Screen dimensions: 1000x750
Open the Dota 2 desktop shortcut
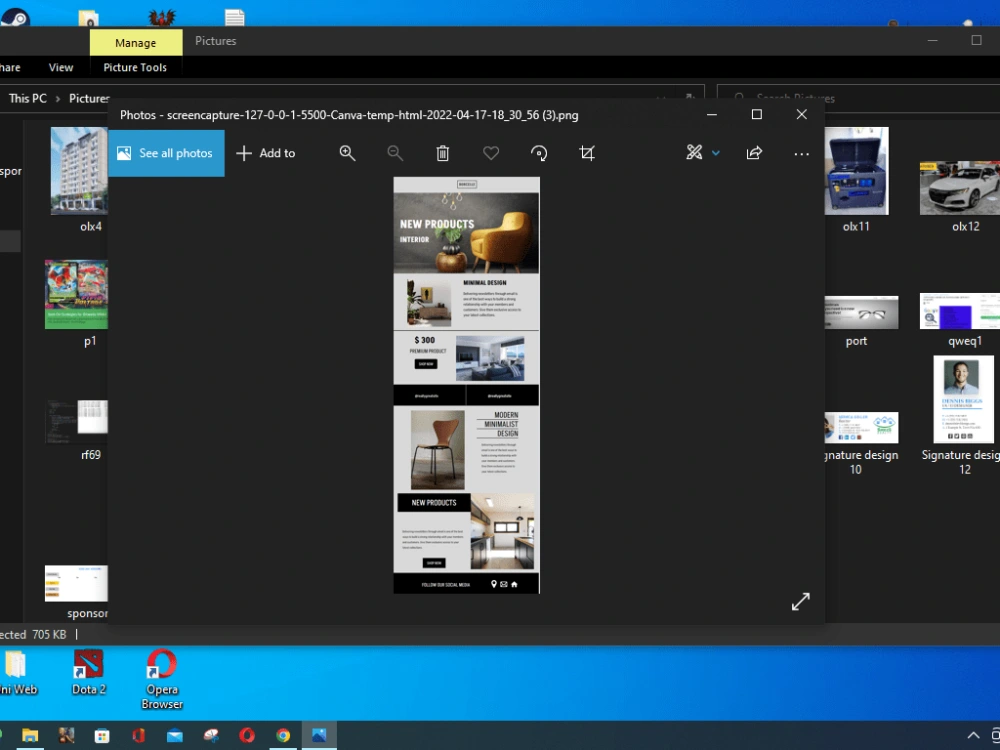tap(88, 672)
